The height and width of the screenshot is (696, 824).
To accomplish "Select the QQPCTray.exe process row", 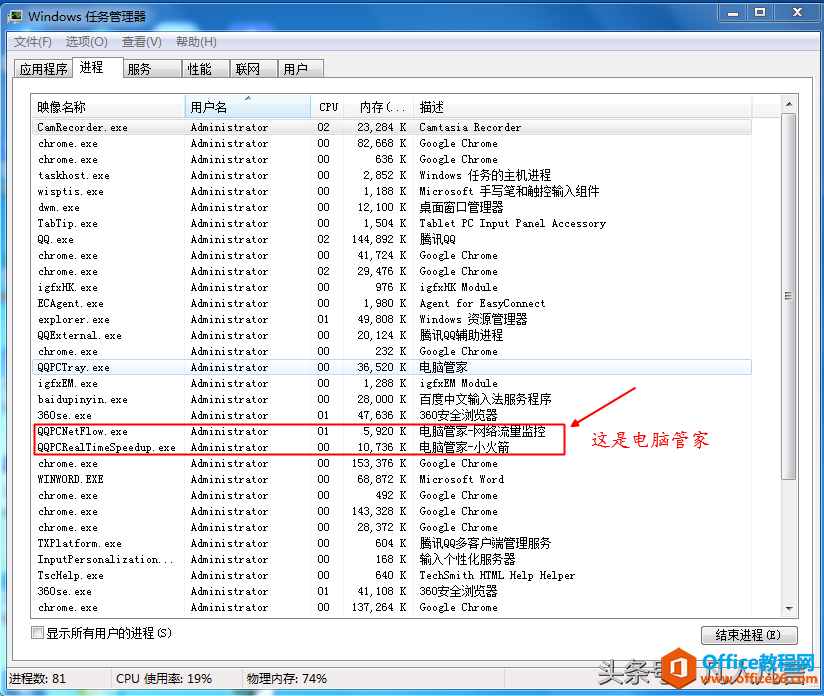I will 392,367.
